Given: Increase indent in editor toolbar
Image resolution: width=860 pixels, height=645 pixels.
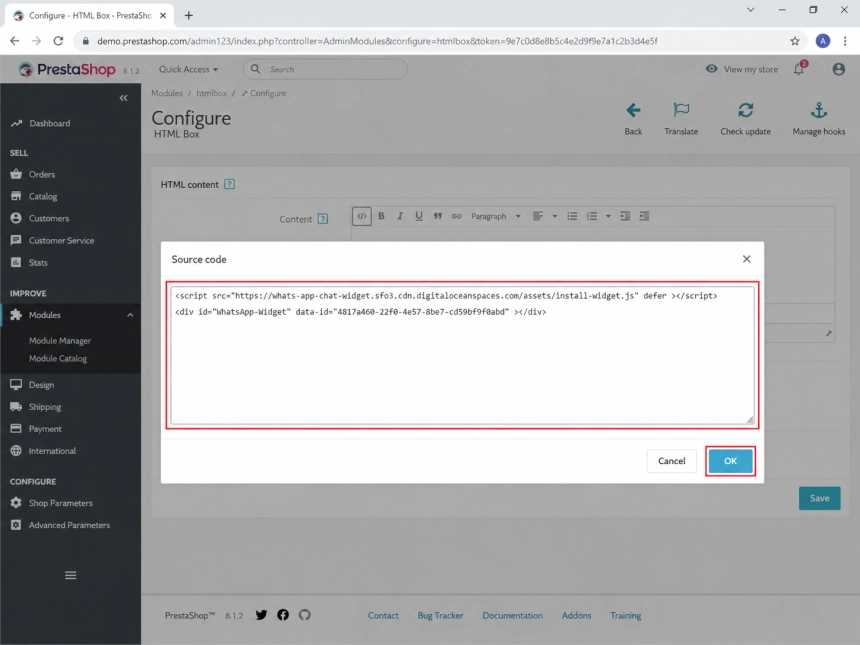Looking at the screenshot, I should click(644, 216).
